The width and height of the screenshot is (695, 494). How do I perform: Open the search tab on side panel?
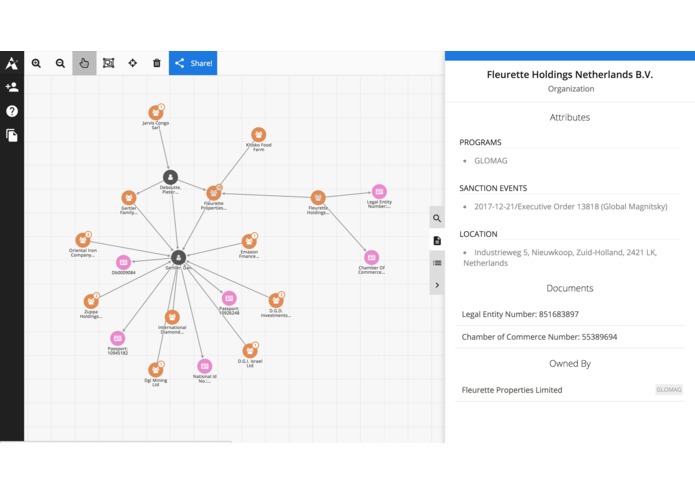437,218
